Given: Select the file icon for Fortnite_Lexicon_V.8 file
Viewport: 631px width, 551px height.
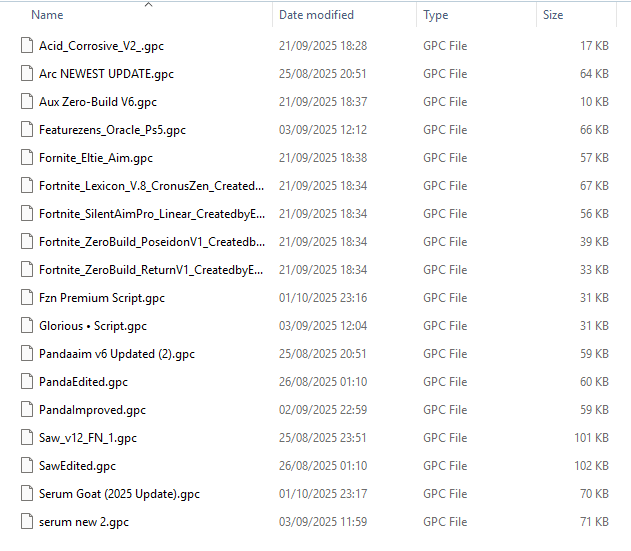Looking at the screenshot, I should [27, 186].
